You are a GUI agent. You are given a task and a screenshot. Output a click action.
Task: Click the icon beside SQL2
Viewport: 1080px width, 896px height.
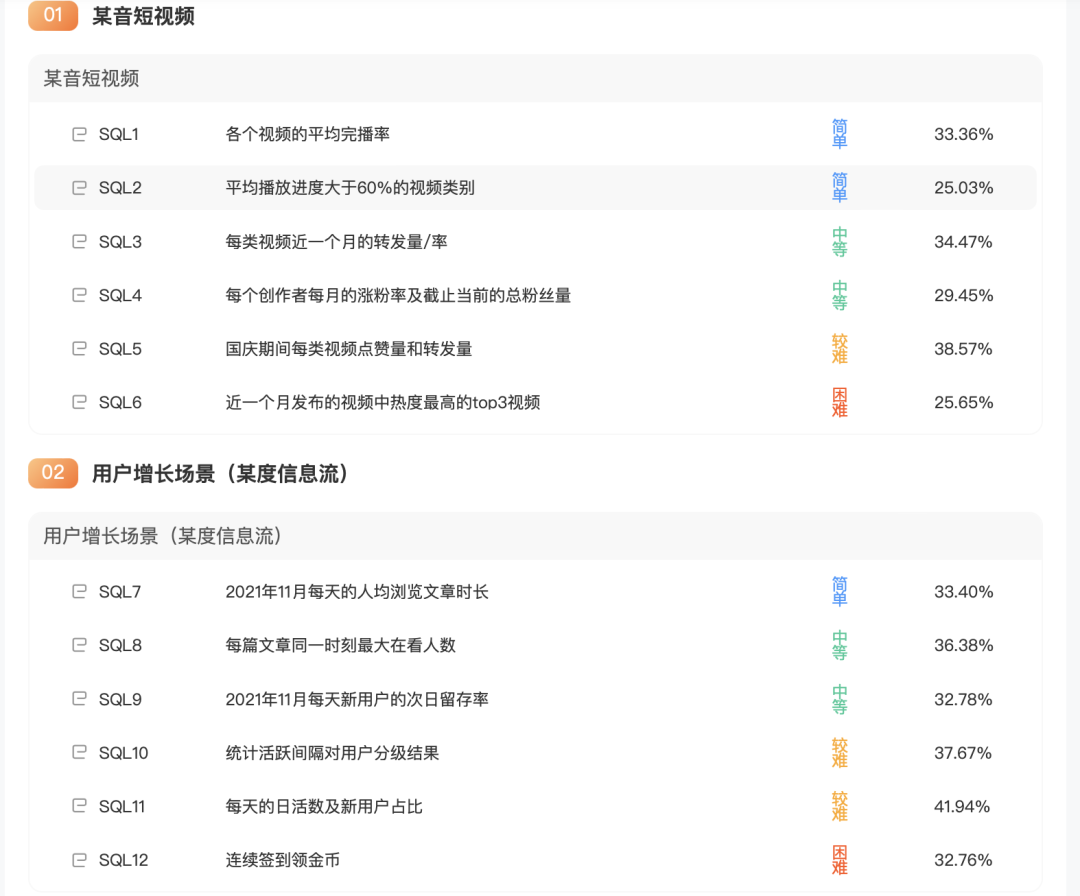tap(79, 188)
